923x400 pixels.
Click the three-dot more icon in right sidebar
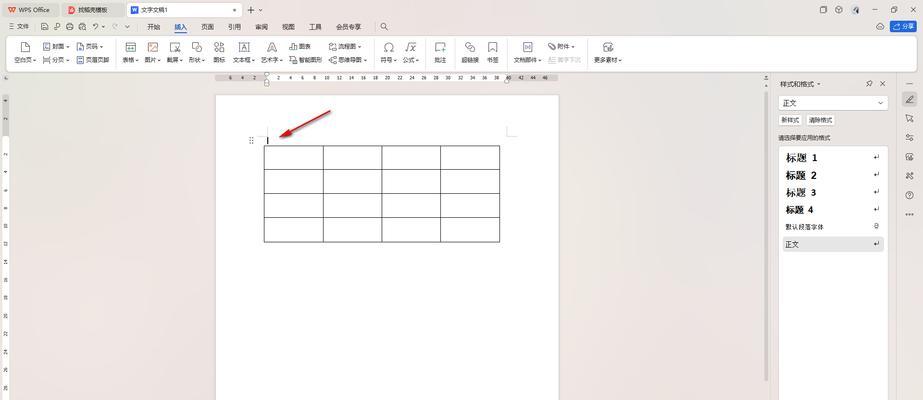pyautogui.click(x=909, y=214)
